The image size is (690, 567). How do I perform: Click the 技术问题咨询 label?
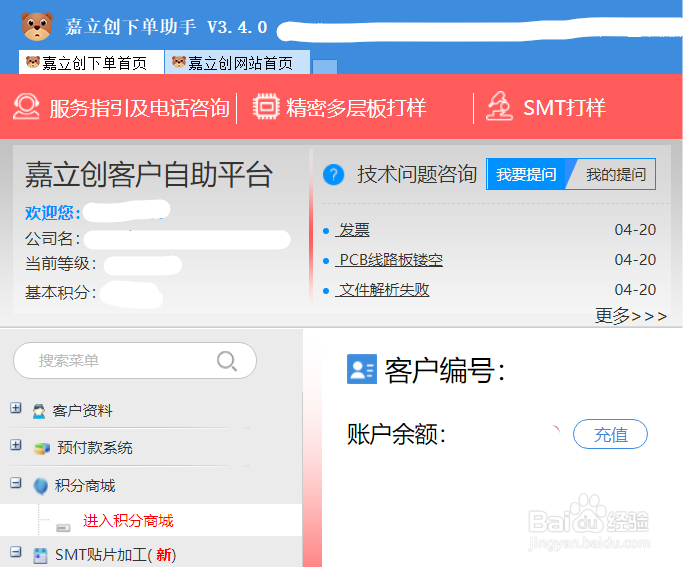pos(417,174)
